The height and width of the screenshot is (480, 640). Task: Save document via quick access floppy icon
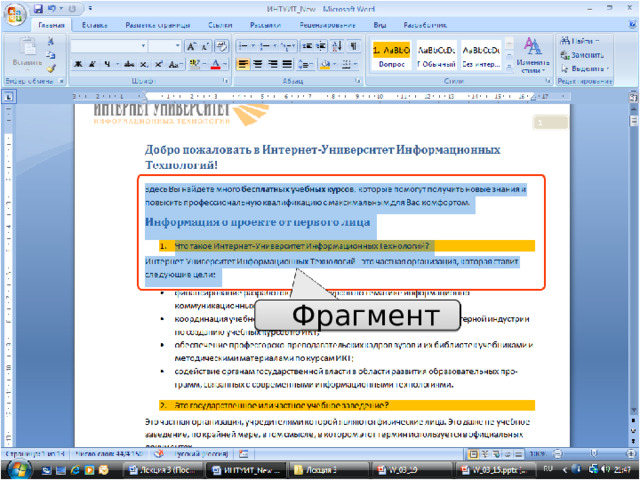38,9
